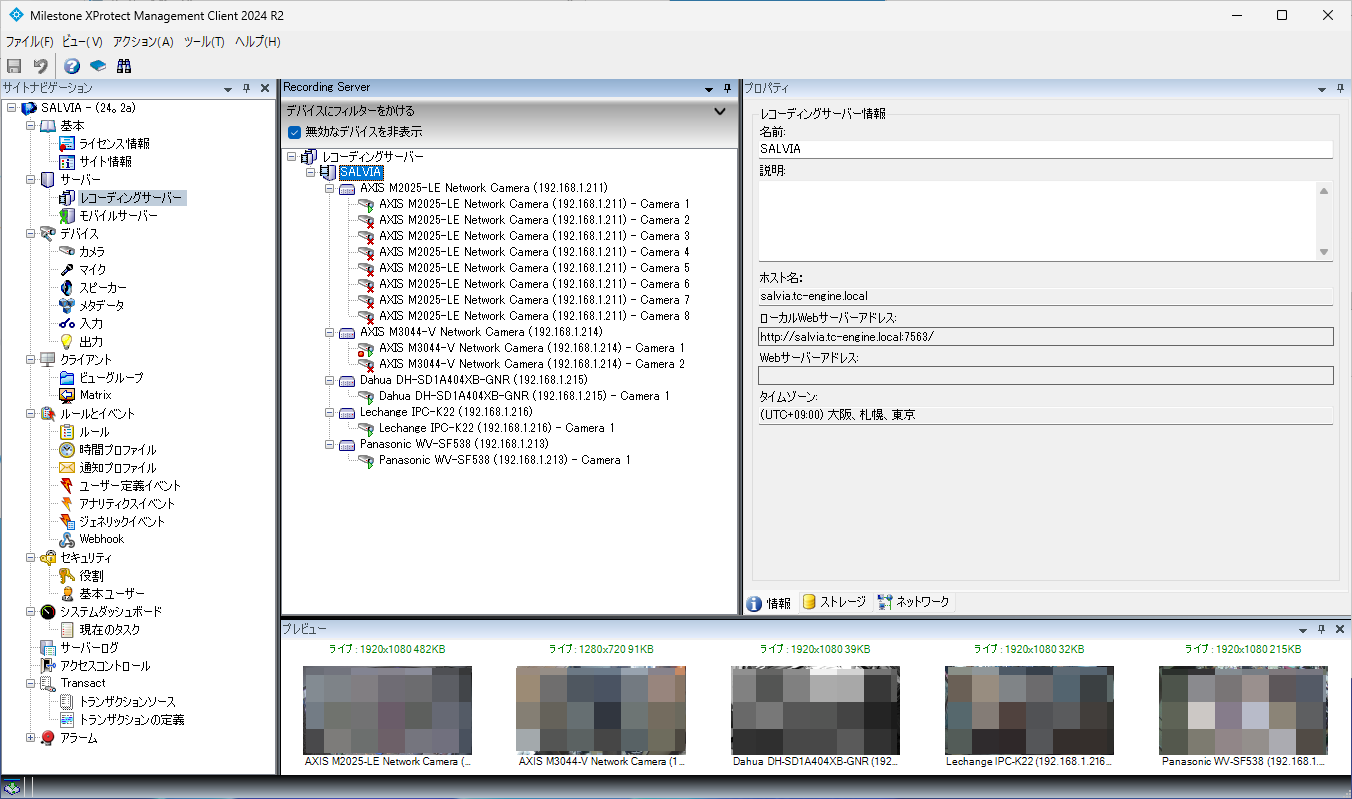Open 基本ユーザー under セキュリティ
The width and height of the screenshot is (1352, 799).
pyautogui.click(x=112, y=594)
